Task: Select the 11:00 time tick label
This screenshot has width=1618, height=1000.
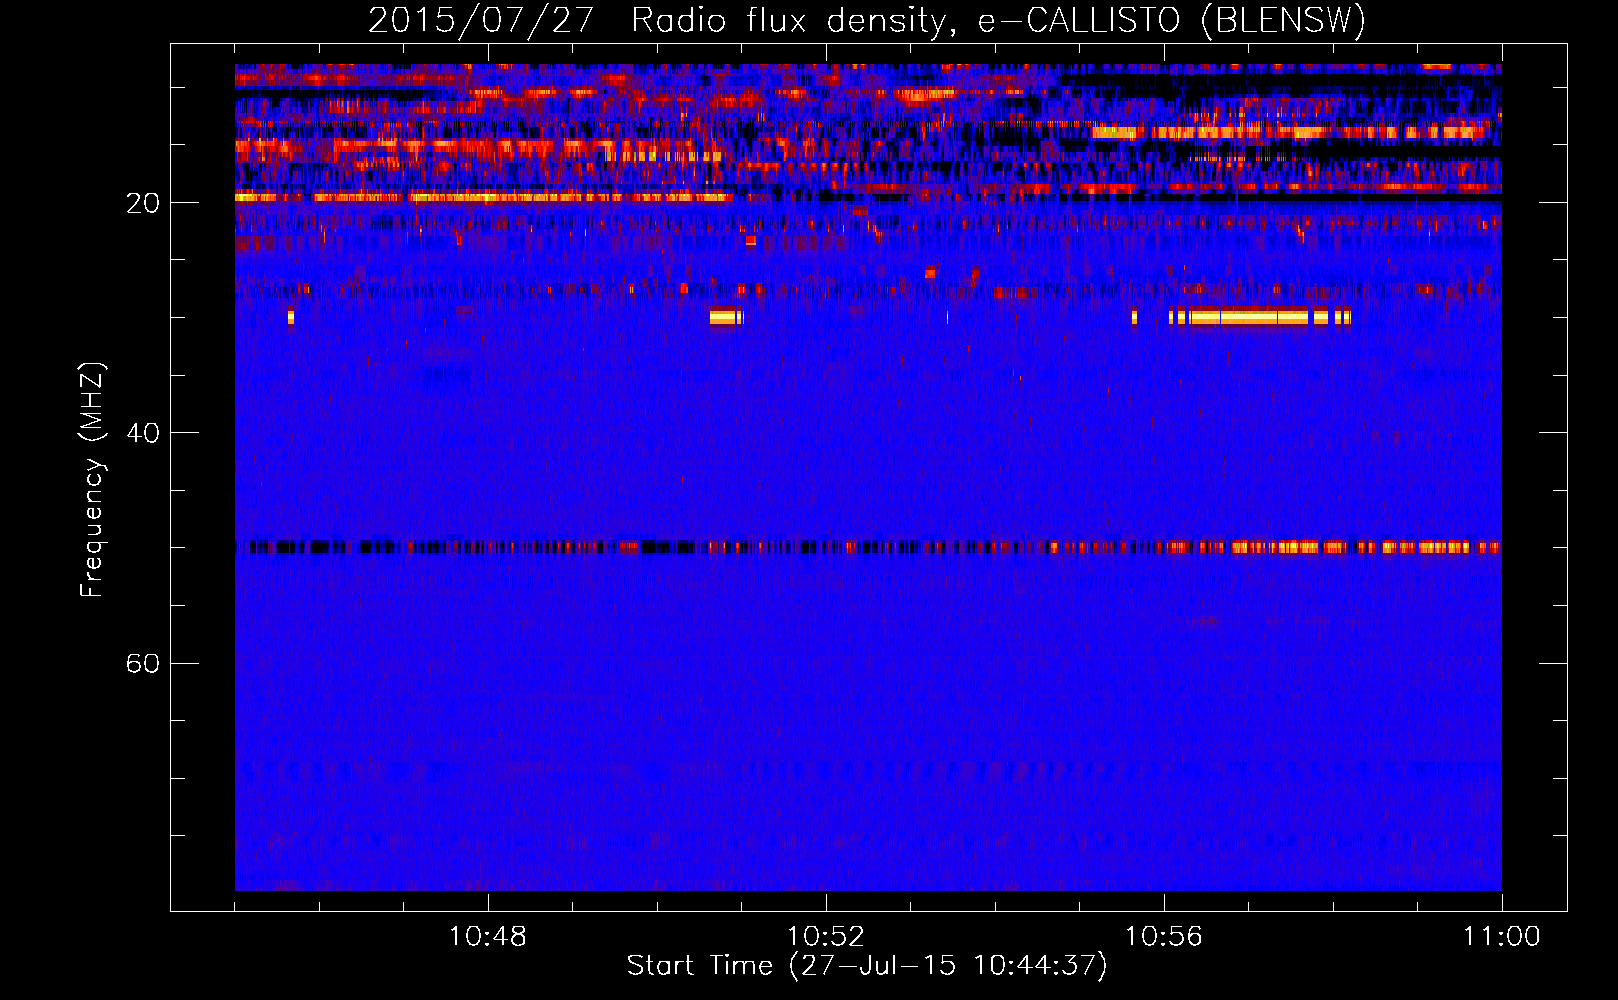Action: tap(1502, 937)
